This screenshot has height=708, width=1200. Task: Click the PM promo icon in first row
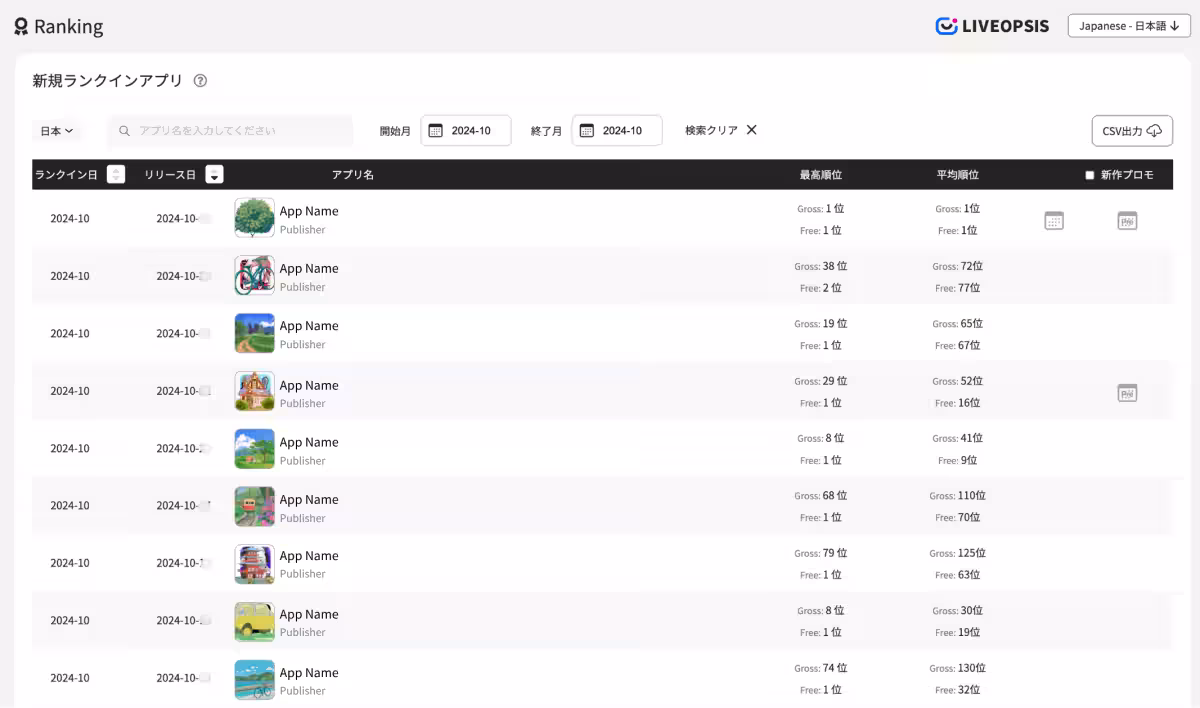click(1127, 221)
